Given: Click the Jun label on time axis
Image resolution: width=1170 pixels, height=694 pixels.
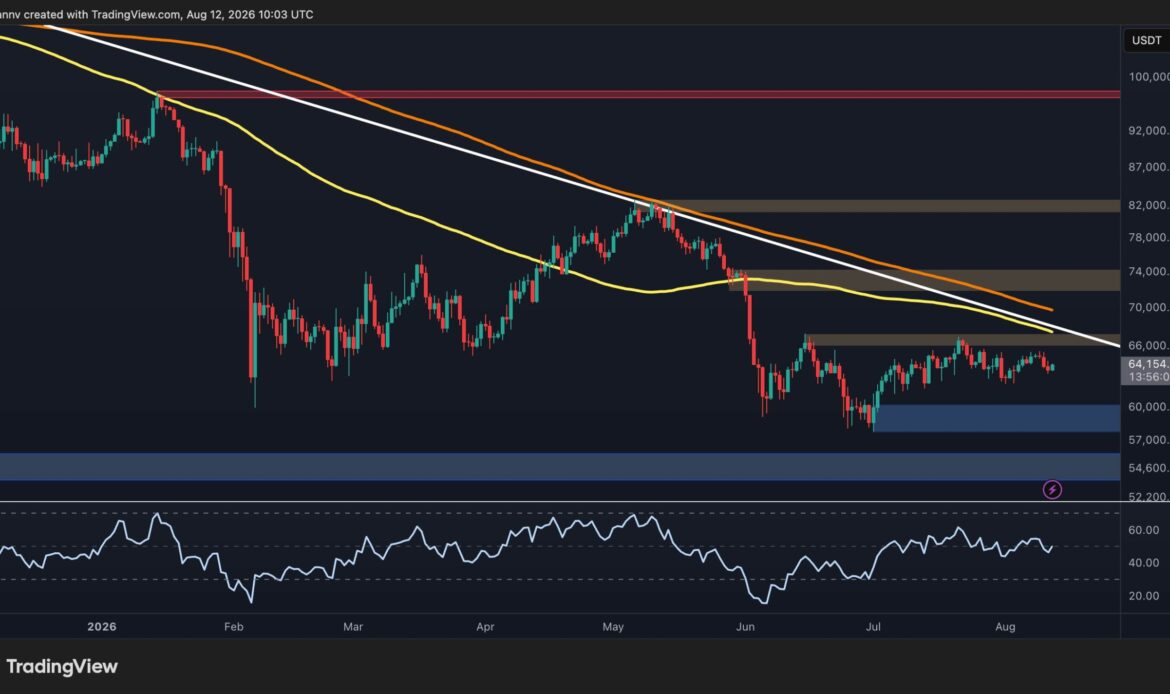Looking at the screenshot, I should pos(745,627).
